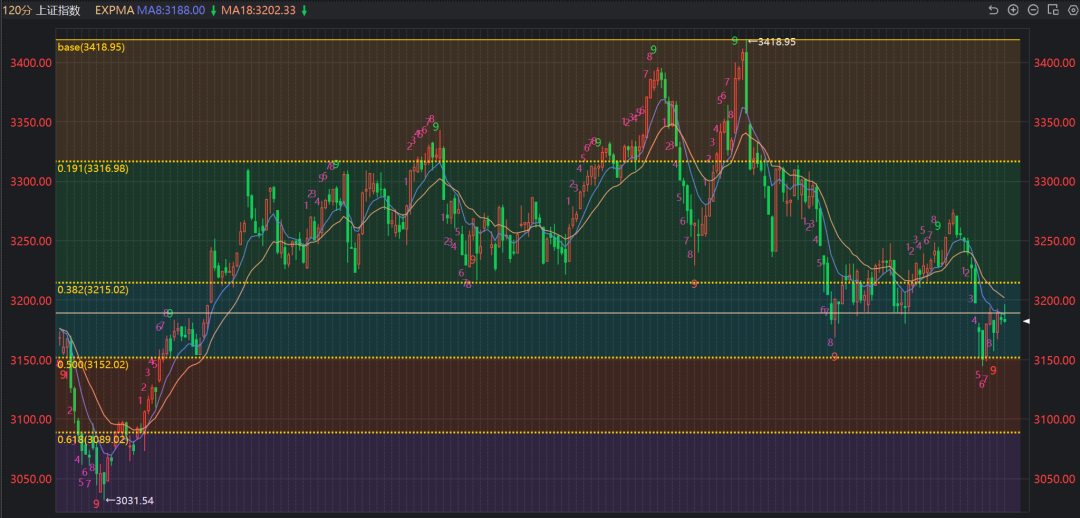Click the green 9 count above the 3418.95 peak
Viewport: 1080px width, 518px height.
pos(735,41)
